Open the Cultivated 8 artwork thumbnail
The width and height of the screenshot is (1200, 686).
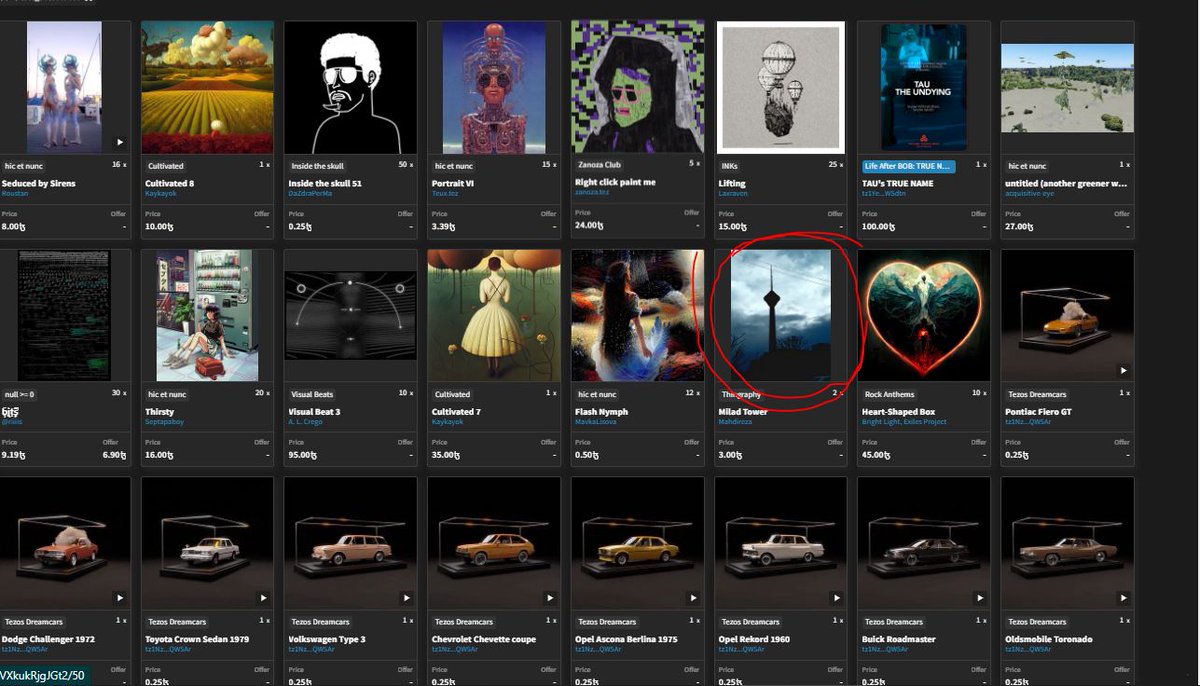207,87
